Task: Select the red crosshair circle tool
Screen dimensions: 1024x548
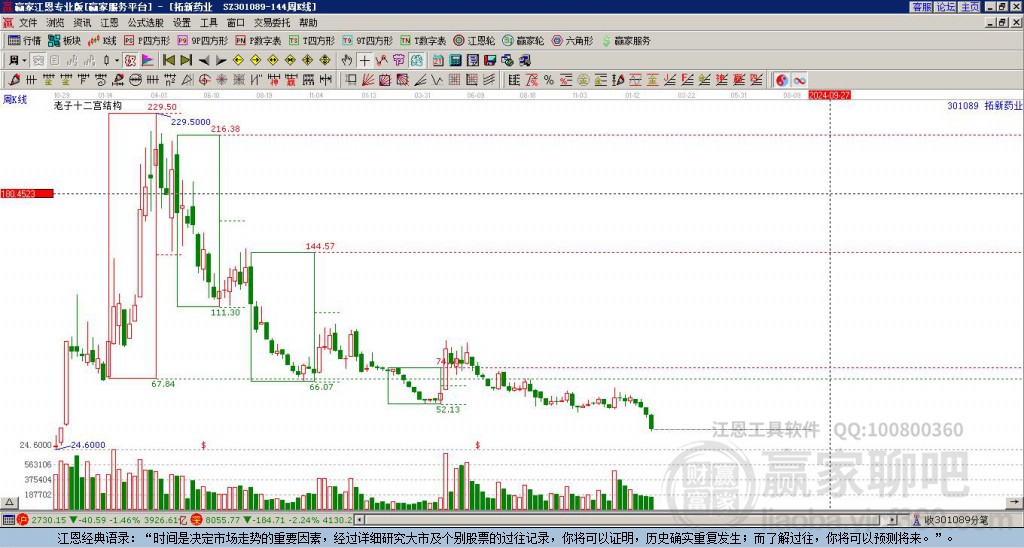Action: pos(204,80)
